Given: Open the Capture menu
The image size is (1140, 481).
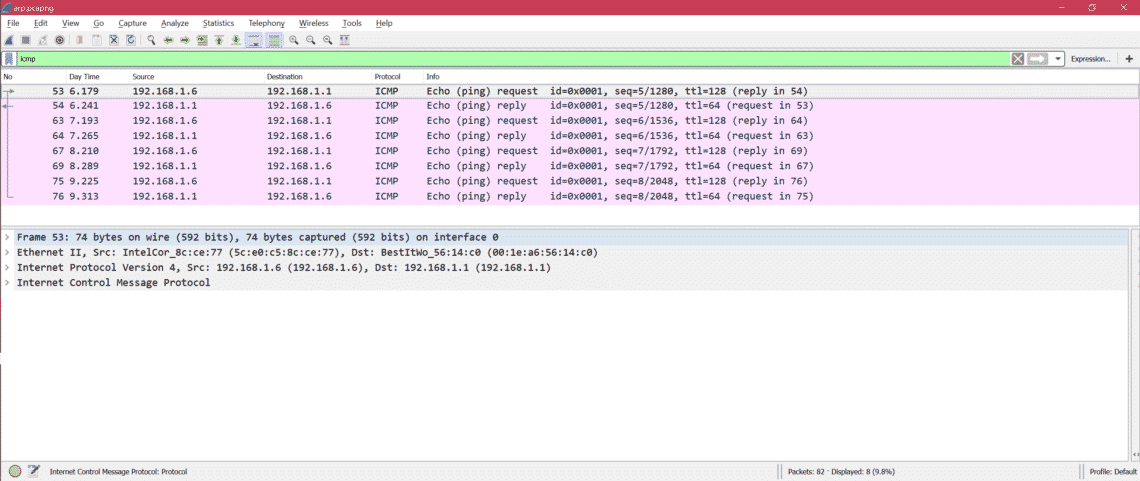Looking at the screenshot, I should click(x=132, y=23).
